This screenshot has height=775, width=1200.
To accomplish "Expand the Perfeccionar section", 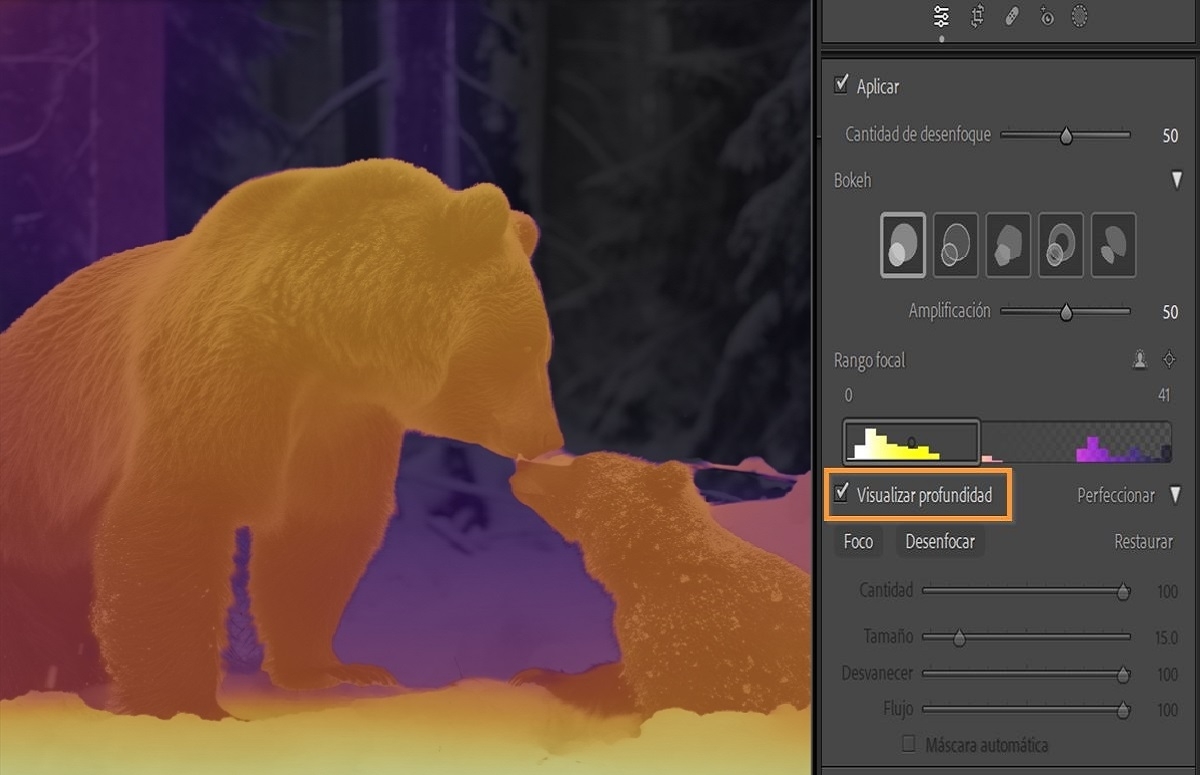I will tap(1176, 494).
